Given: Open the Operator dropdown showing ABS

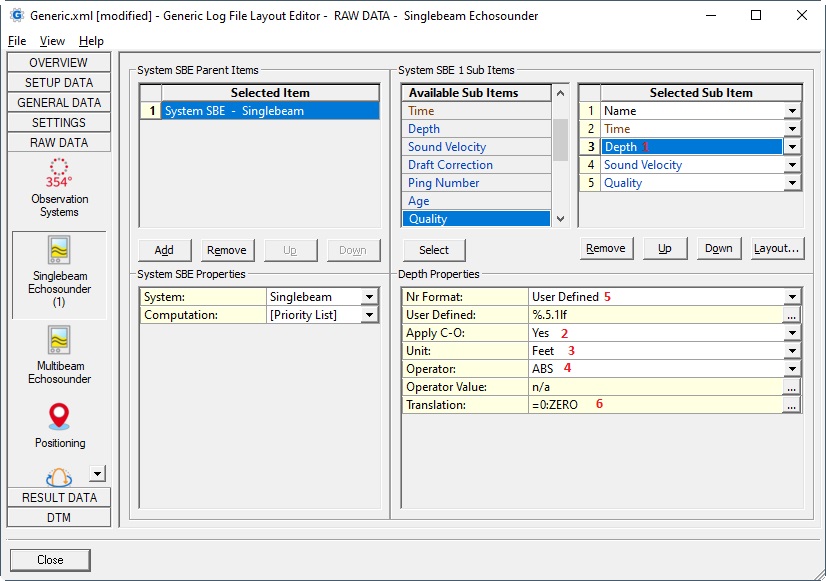Looking at the screenshot, I should pyautogui.click(x=792, y=369).
